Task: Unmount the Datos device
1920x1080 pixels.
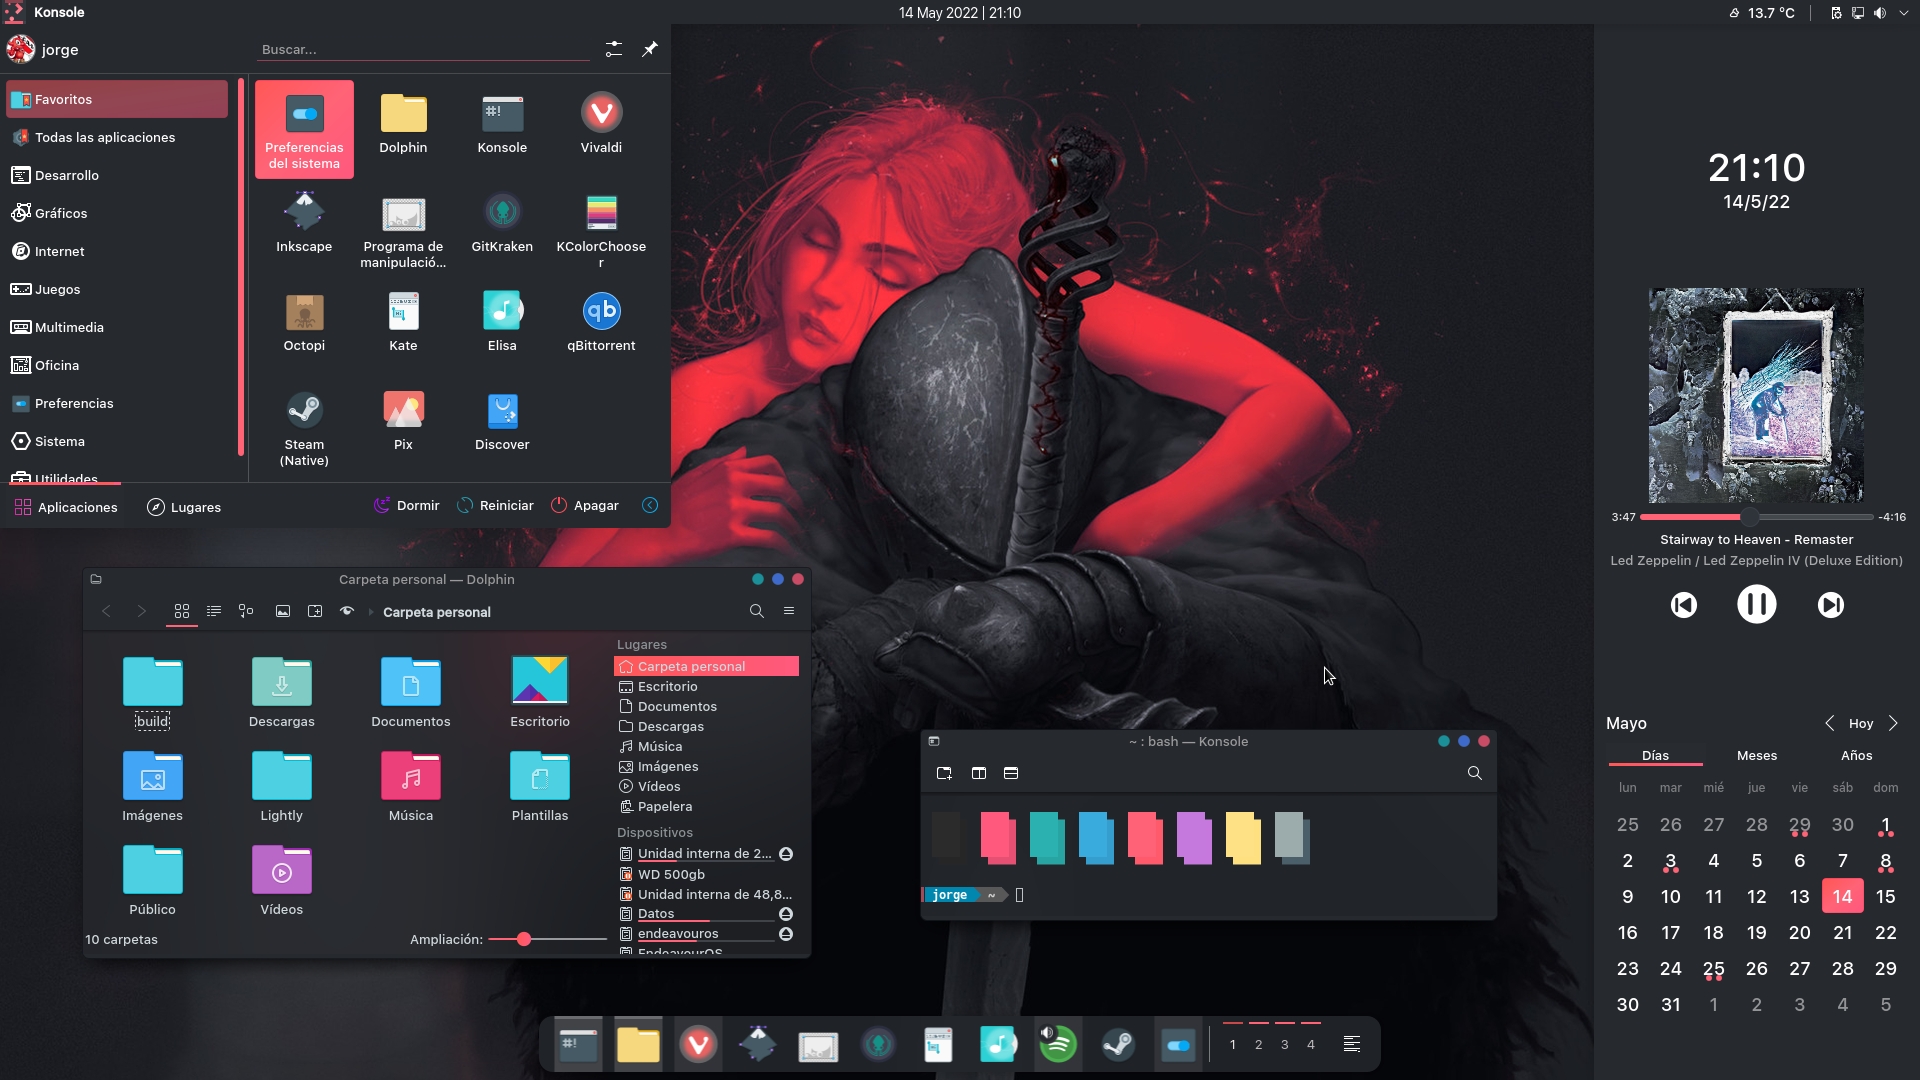Action: point(786,914)
